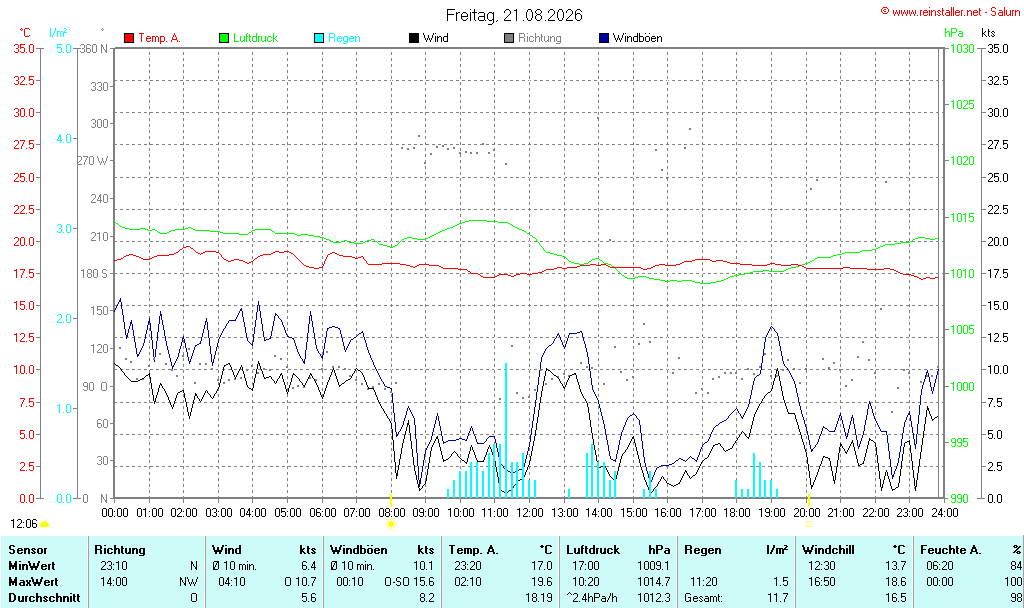Click the pressure trend ^2.4hPa/h

592,598
